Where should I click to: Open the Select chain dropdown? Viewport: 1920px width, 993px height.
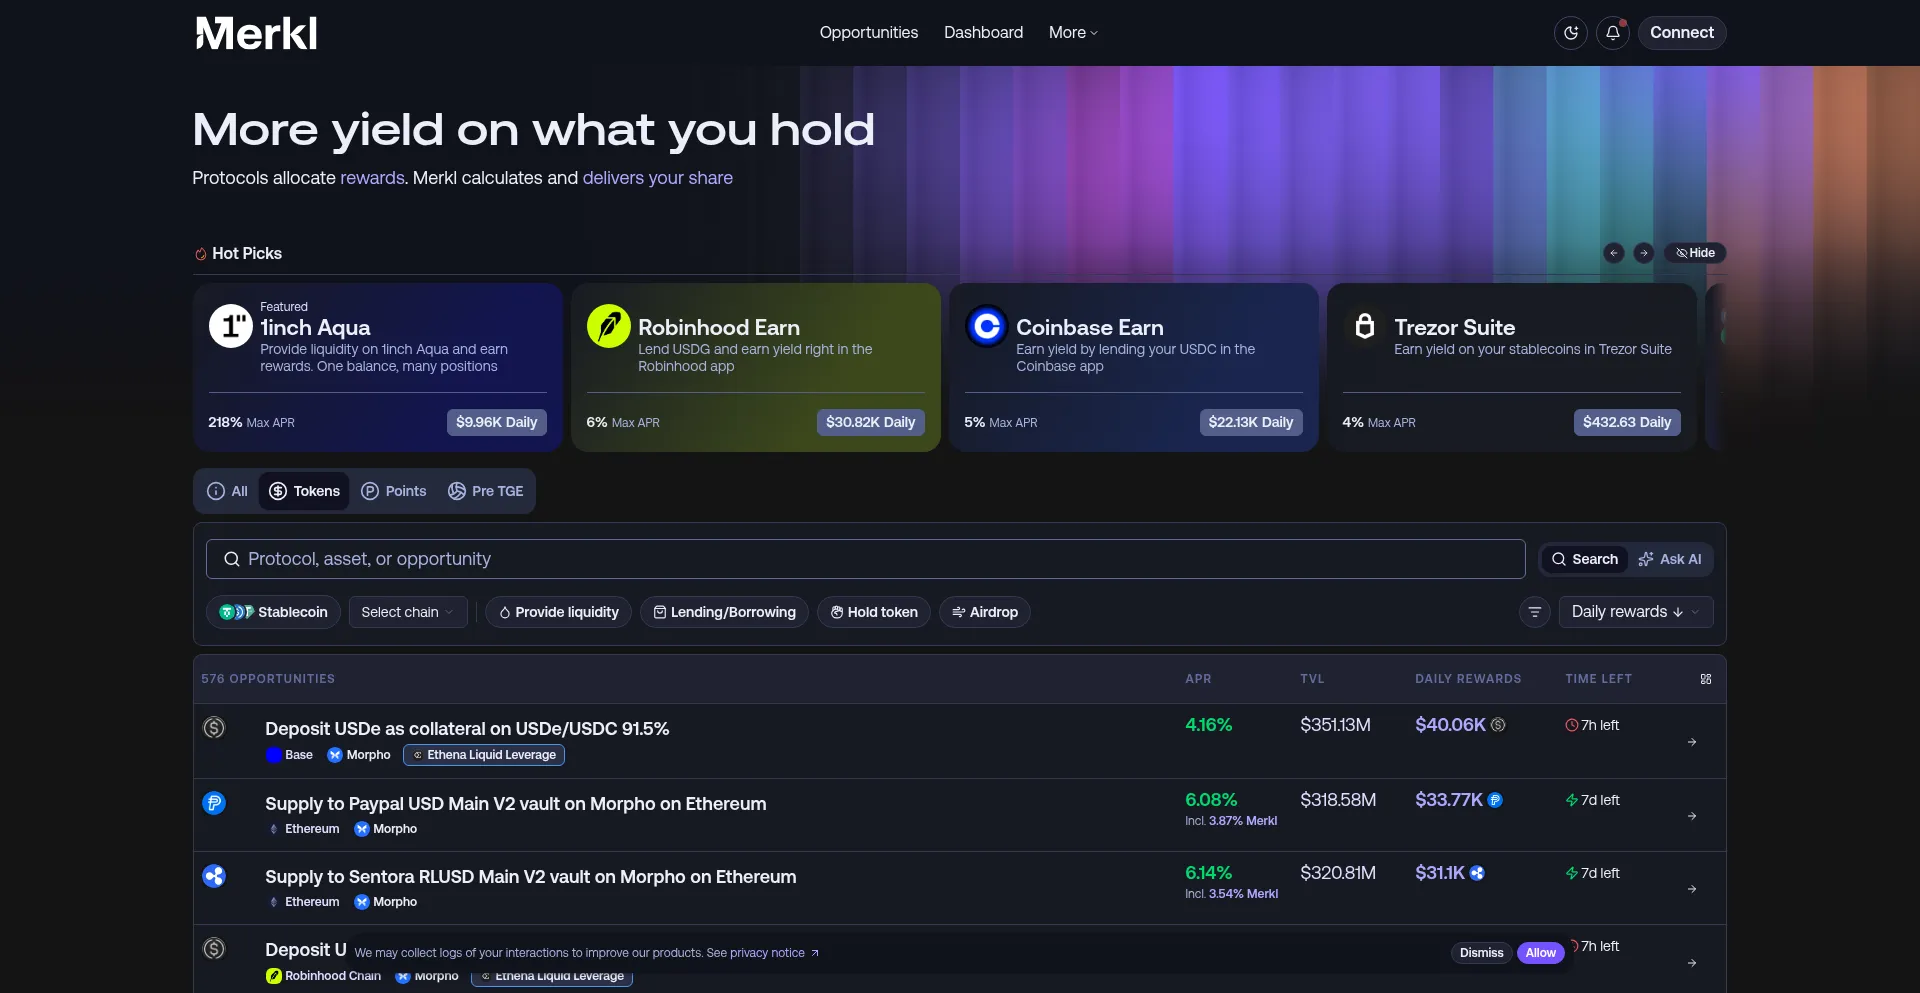[408, 612]
